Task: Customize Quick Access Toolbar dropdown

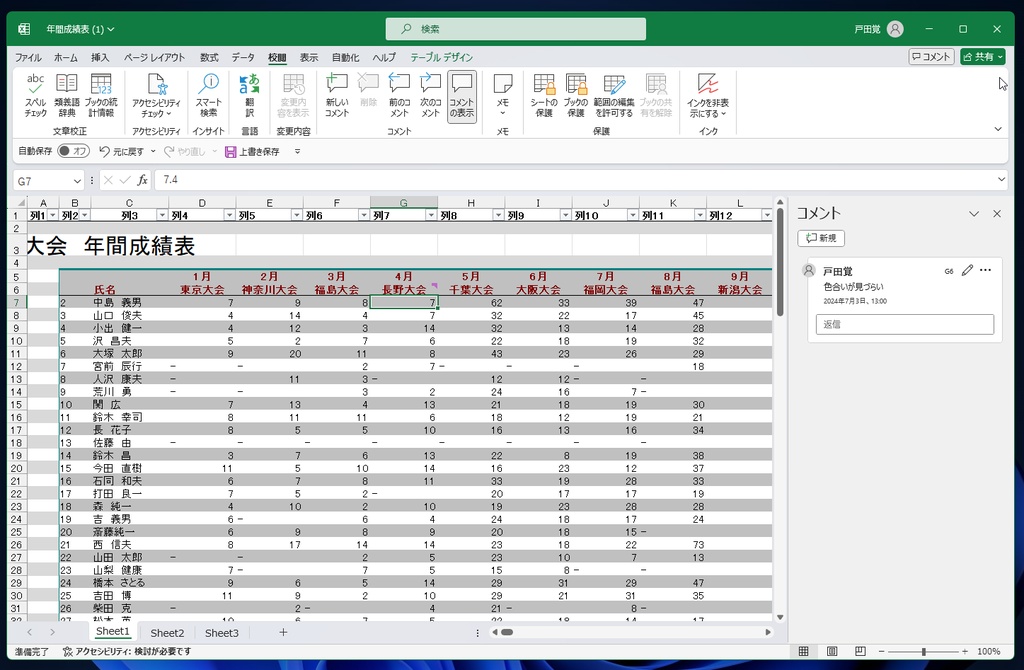Action: (x=297, y=152)
